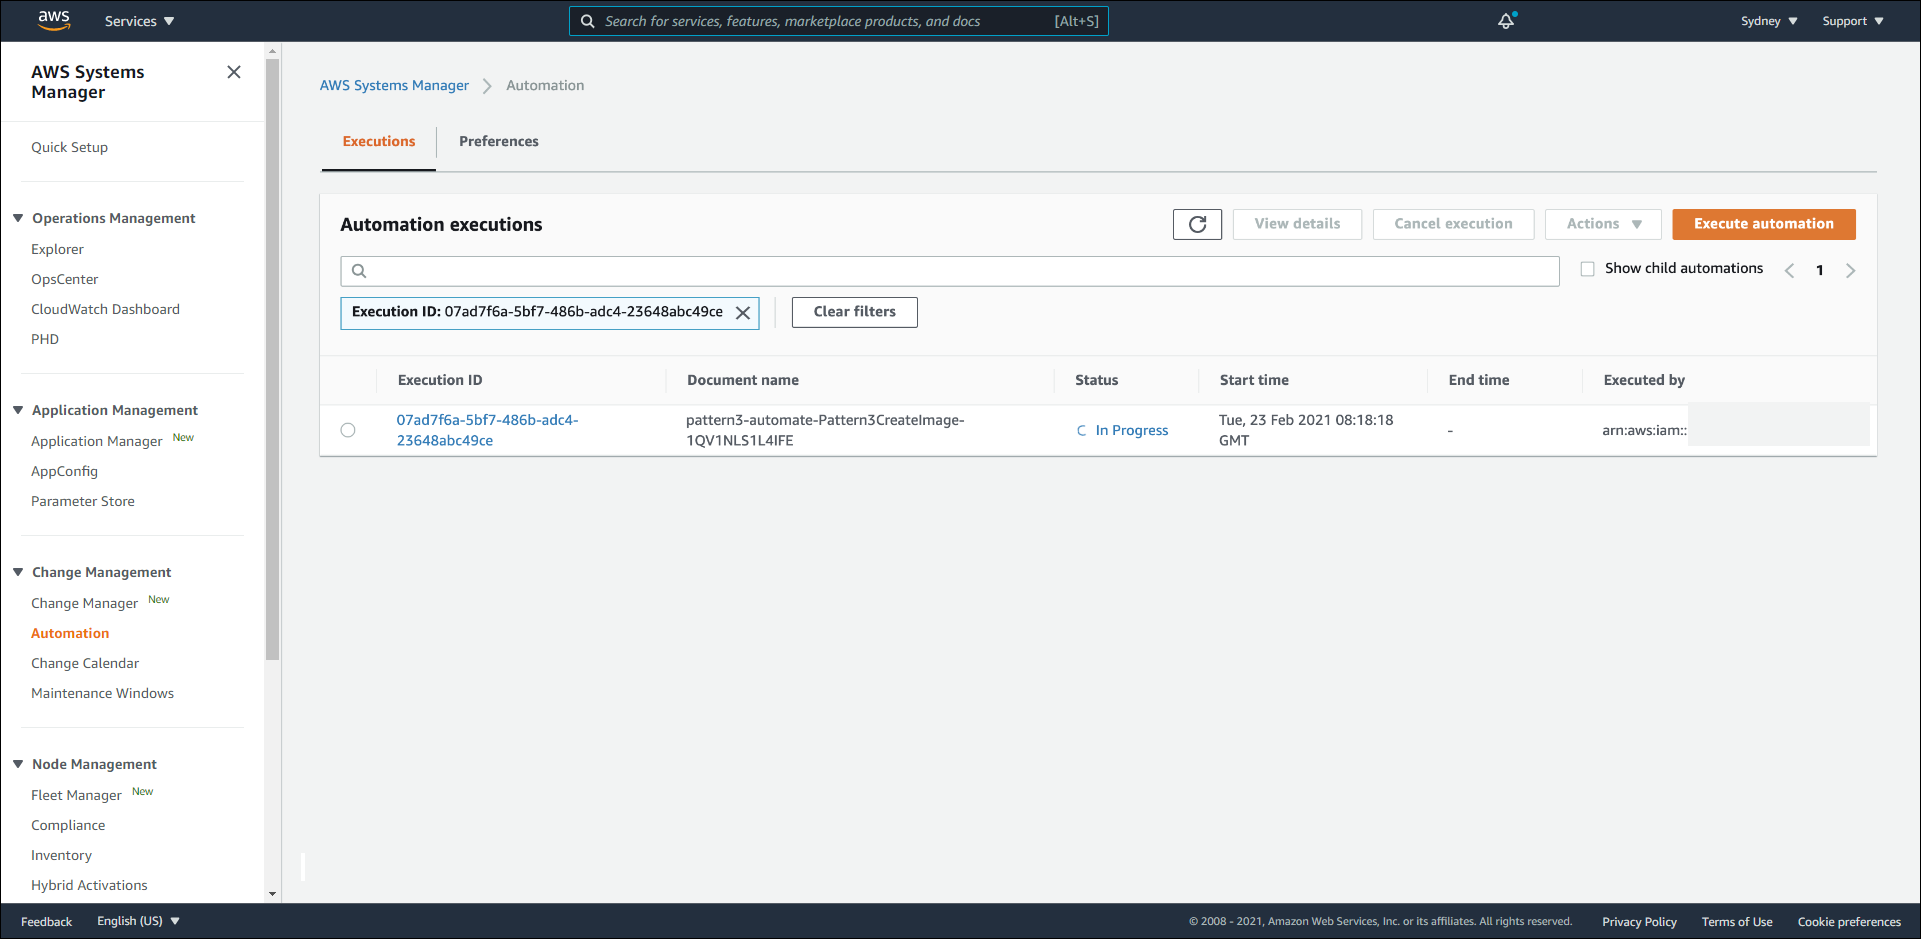Image resolution: width=1921 pixels, height=939 pixels.
Task: Click the search magnifier in top bar
Action: coord(588,21)
